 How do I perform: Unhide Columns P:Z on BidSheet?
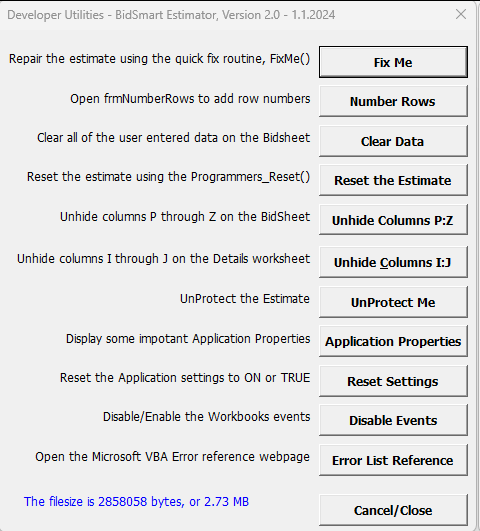(393, 220)
